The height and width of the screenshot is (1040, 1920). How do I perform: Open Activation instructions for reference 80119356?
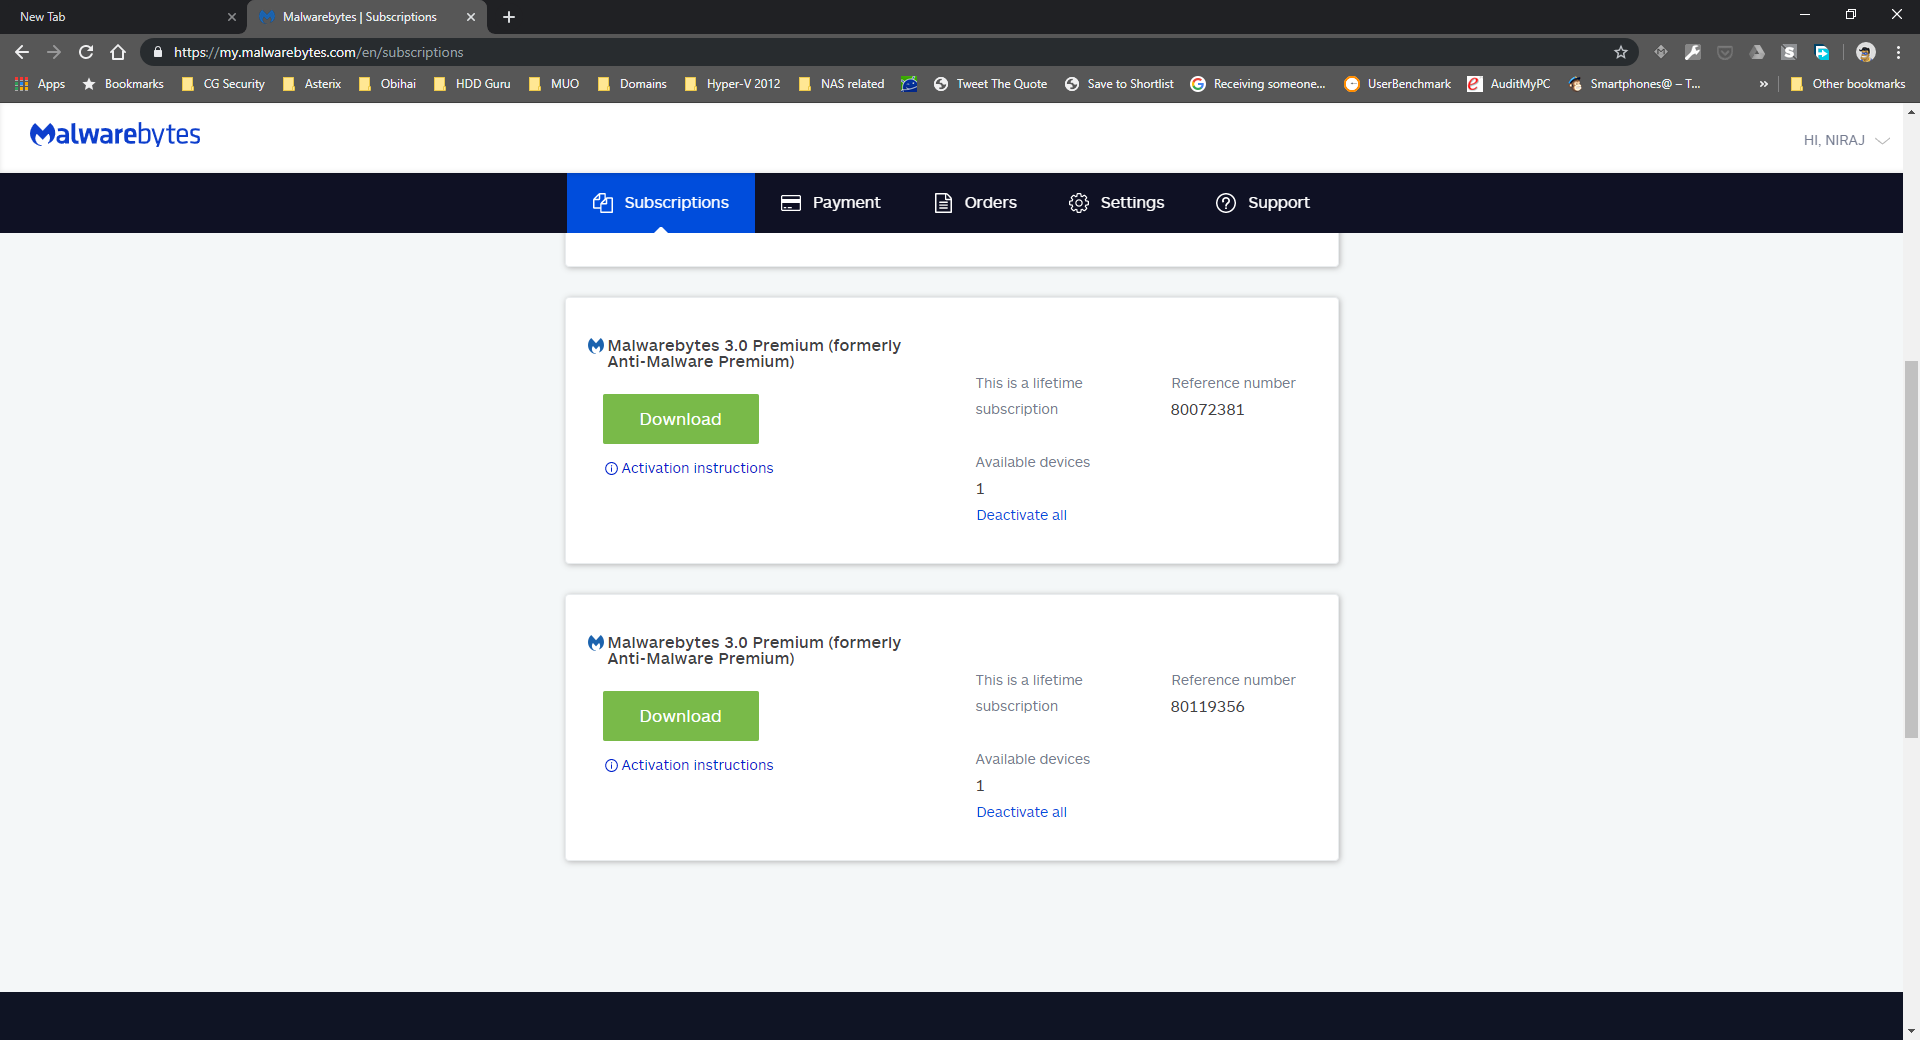point(689,765)
